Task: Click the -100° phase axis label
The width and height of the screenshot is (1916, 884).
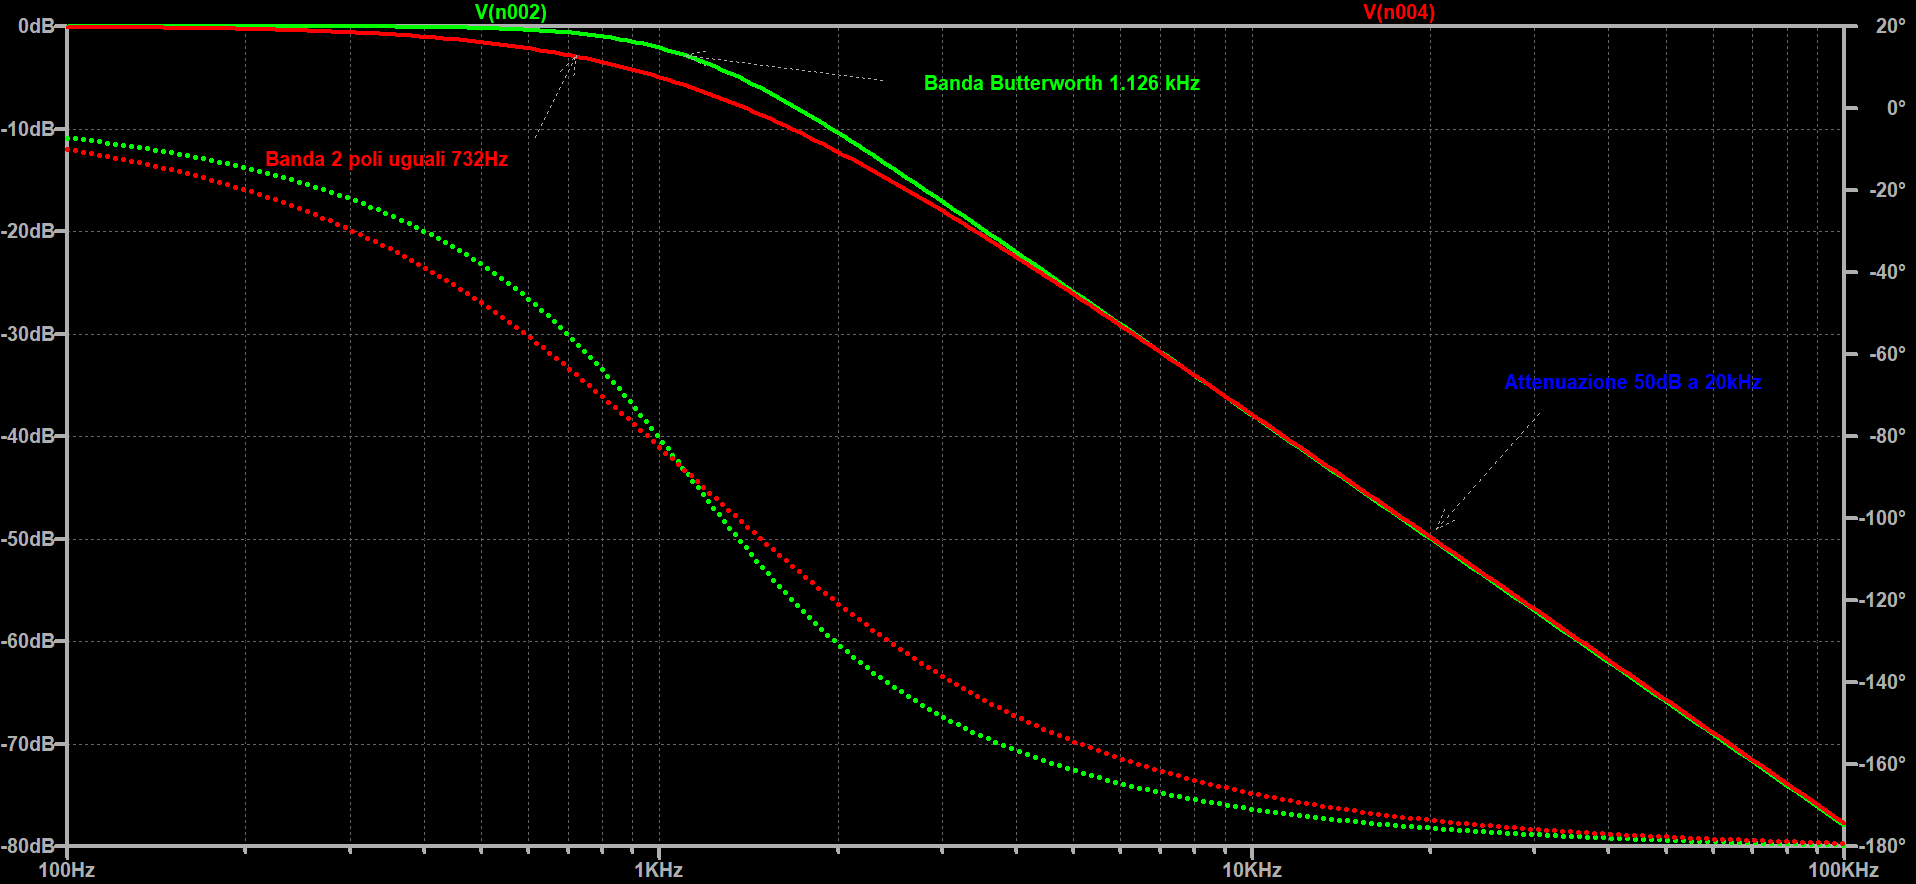Action: tap(1884, 518)
